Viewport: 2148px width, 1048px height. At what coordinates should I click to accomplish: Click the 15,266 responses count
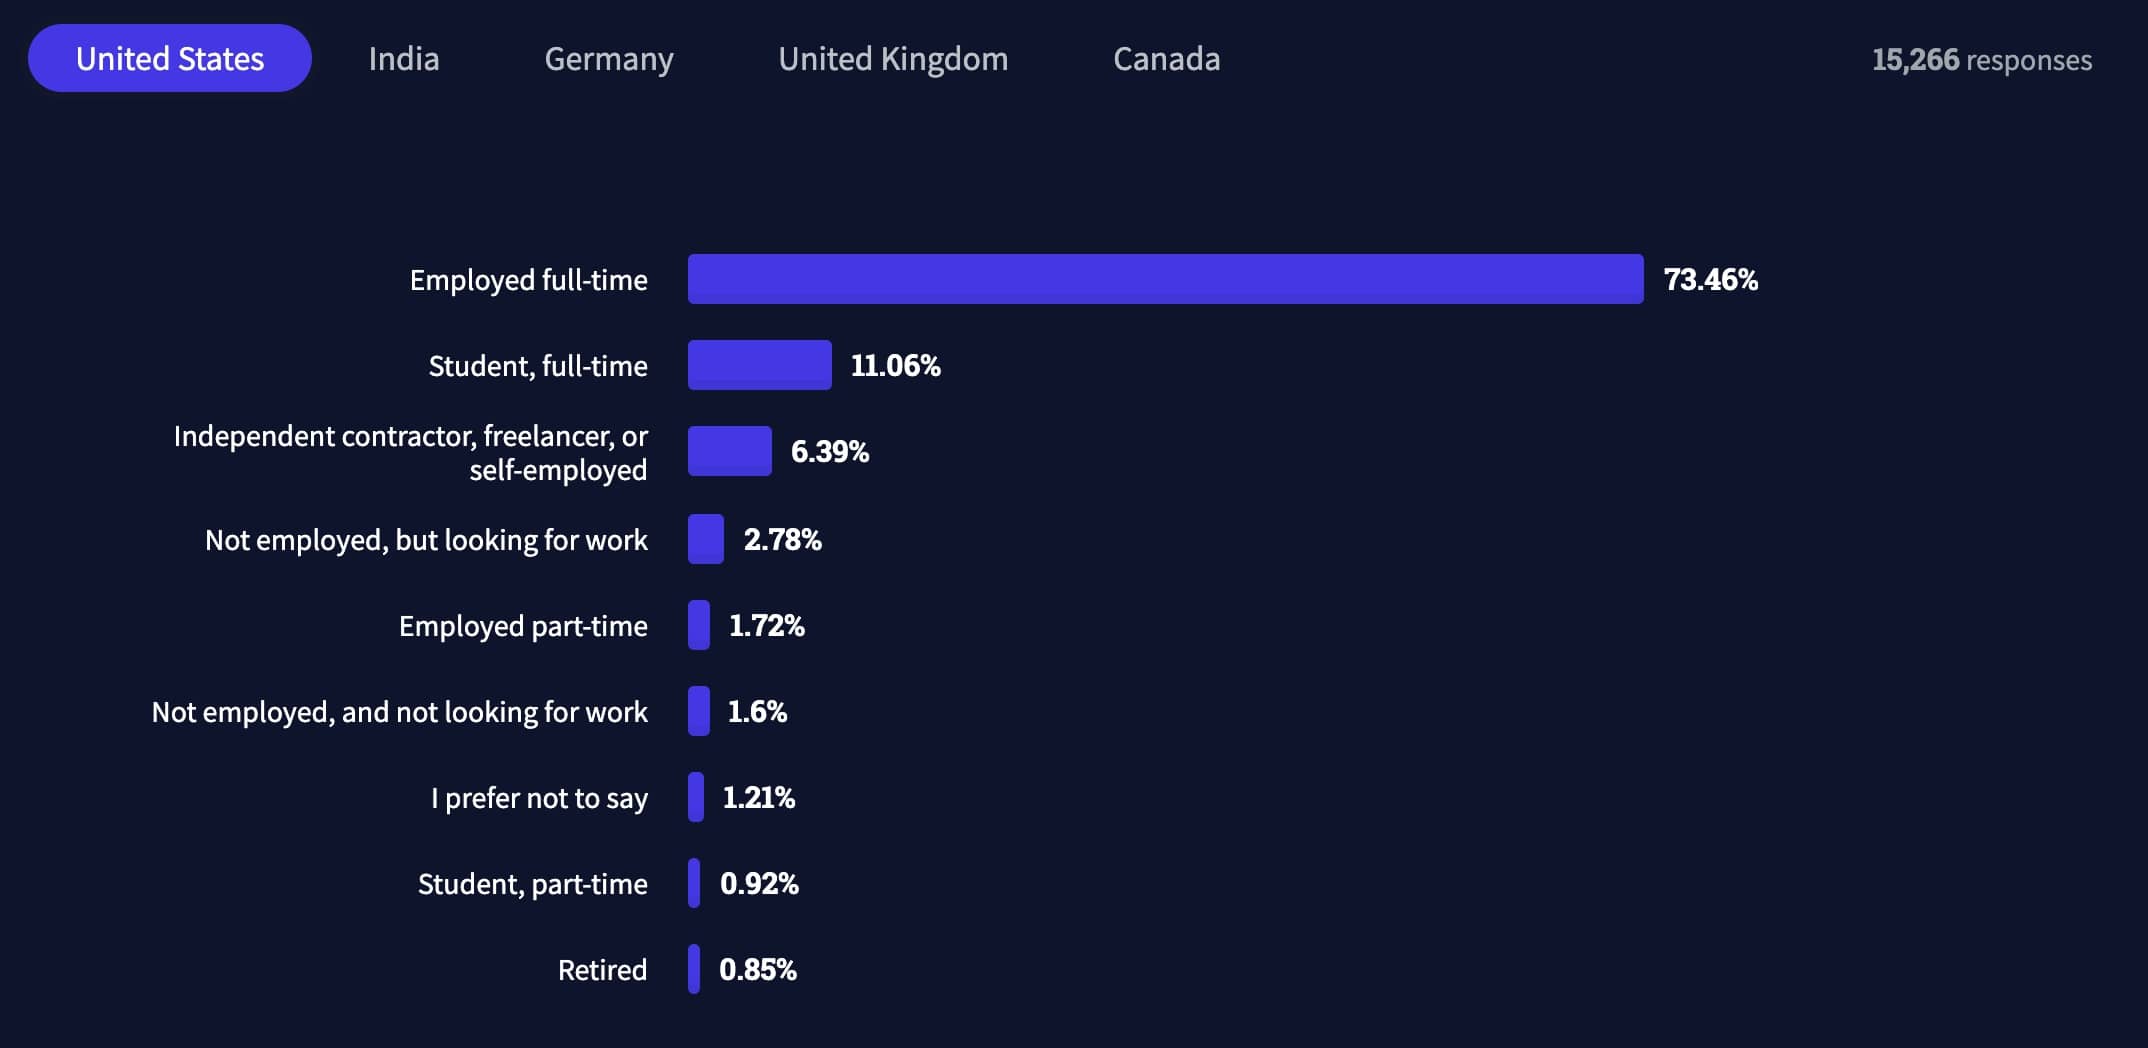(x=1981, y=60)
